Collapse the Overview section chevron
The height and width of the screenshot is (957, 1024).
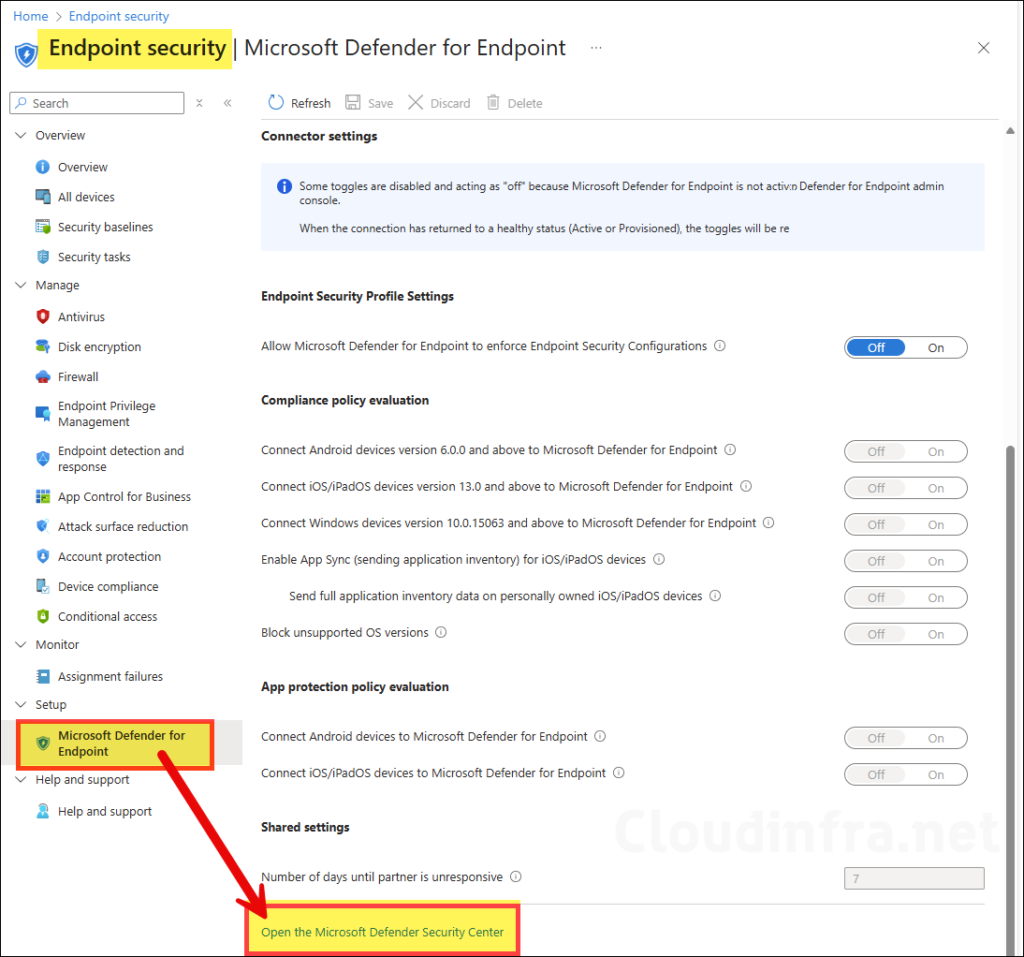coord(21,135)
